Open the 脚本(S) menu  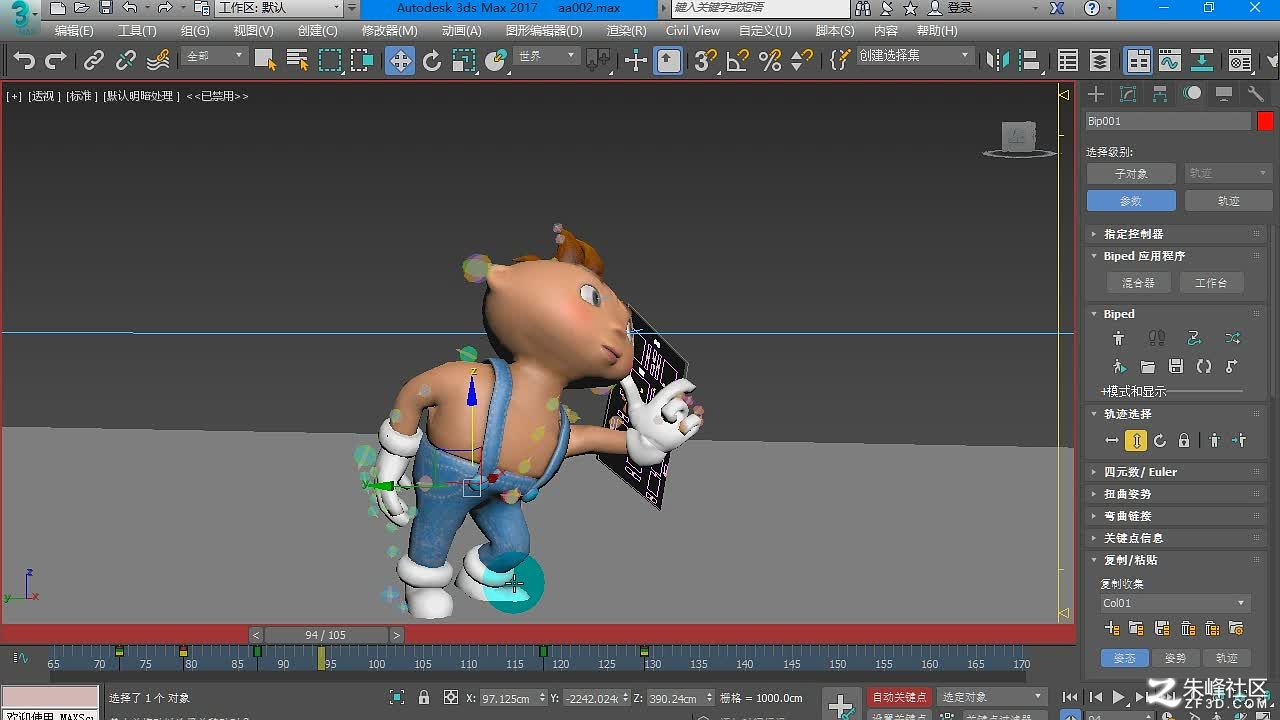click(835, 31)
